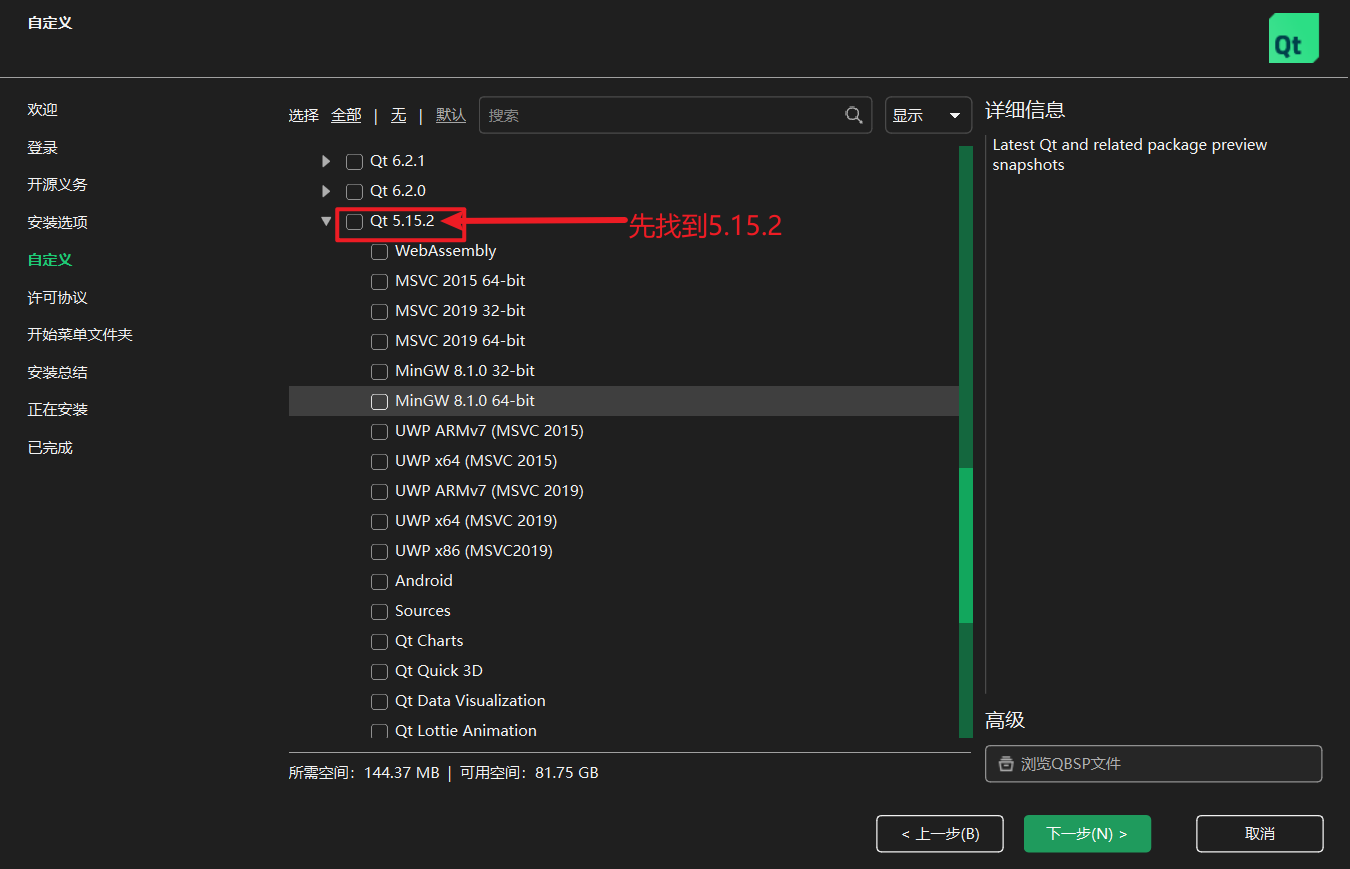This screenshot has height=869, width=1350.
Task: Check UWP ARMv7 (MSVC 2015)
Action: [379, 432]
